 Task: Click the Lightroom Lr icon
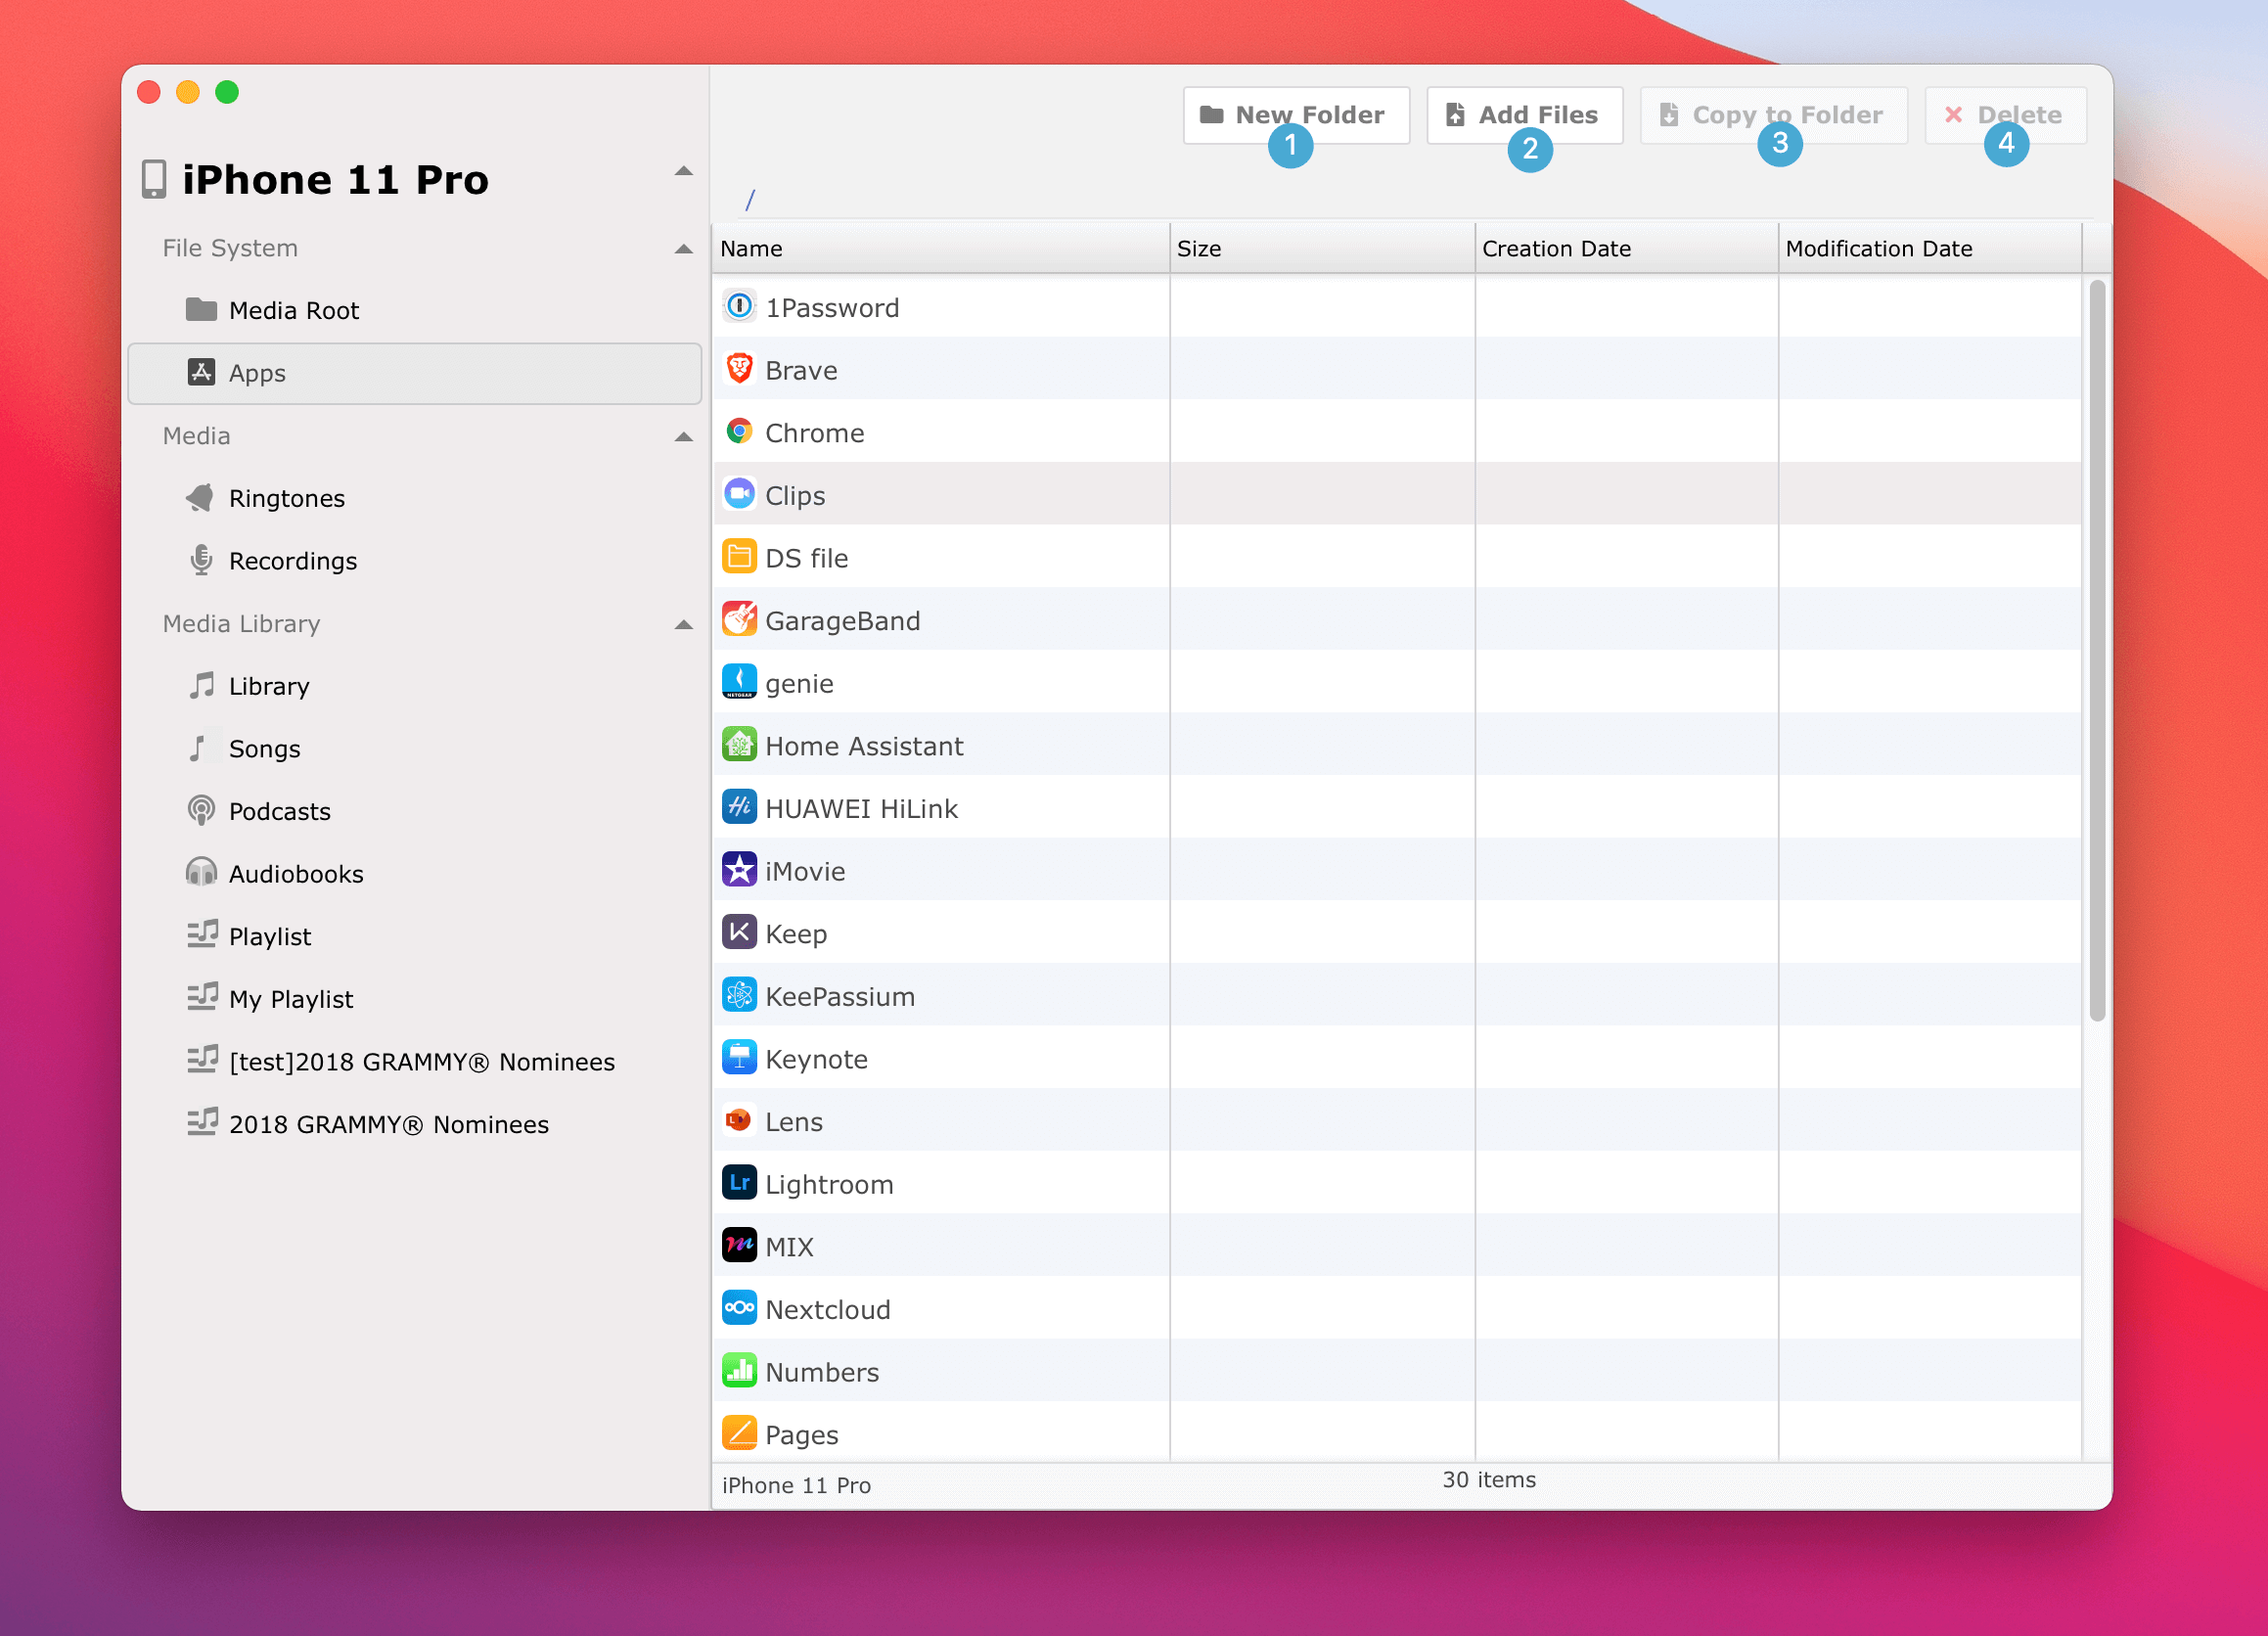pos(739,1183)
